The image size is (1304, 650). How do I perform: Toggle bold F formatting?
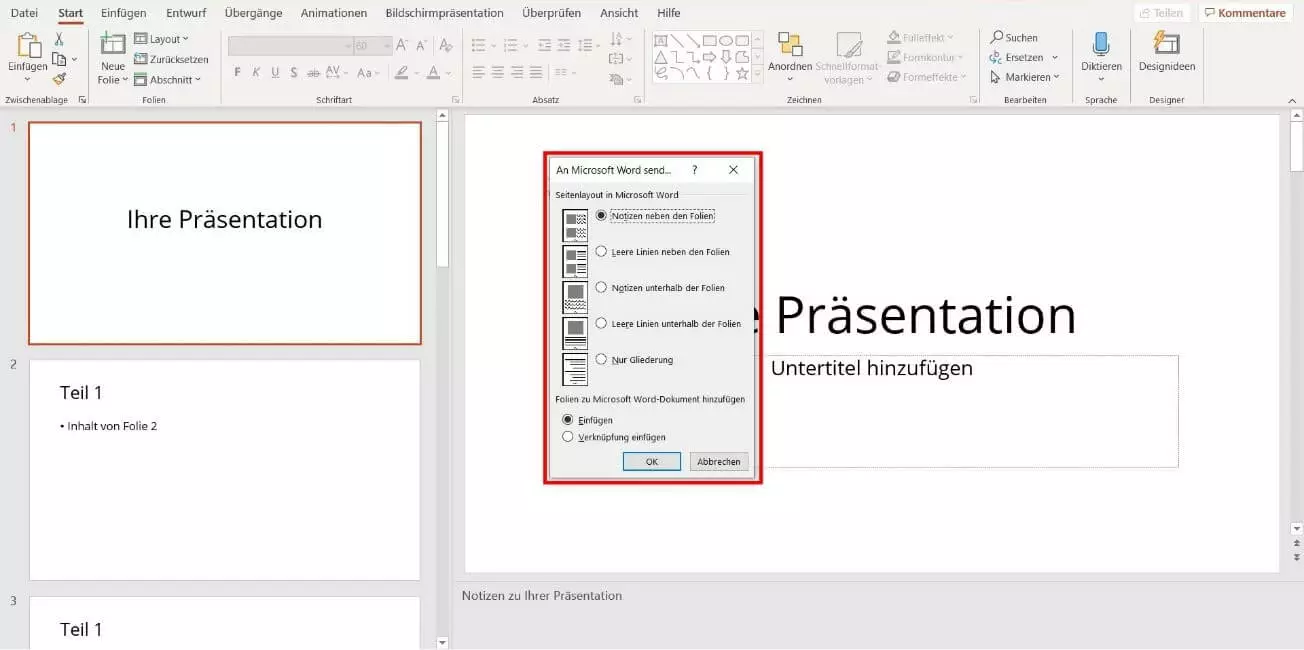(x=237, y=73)
